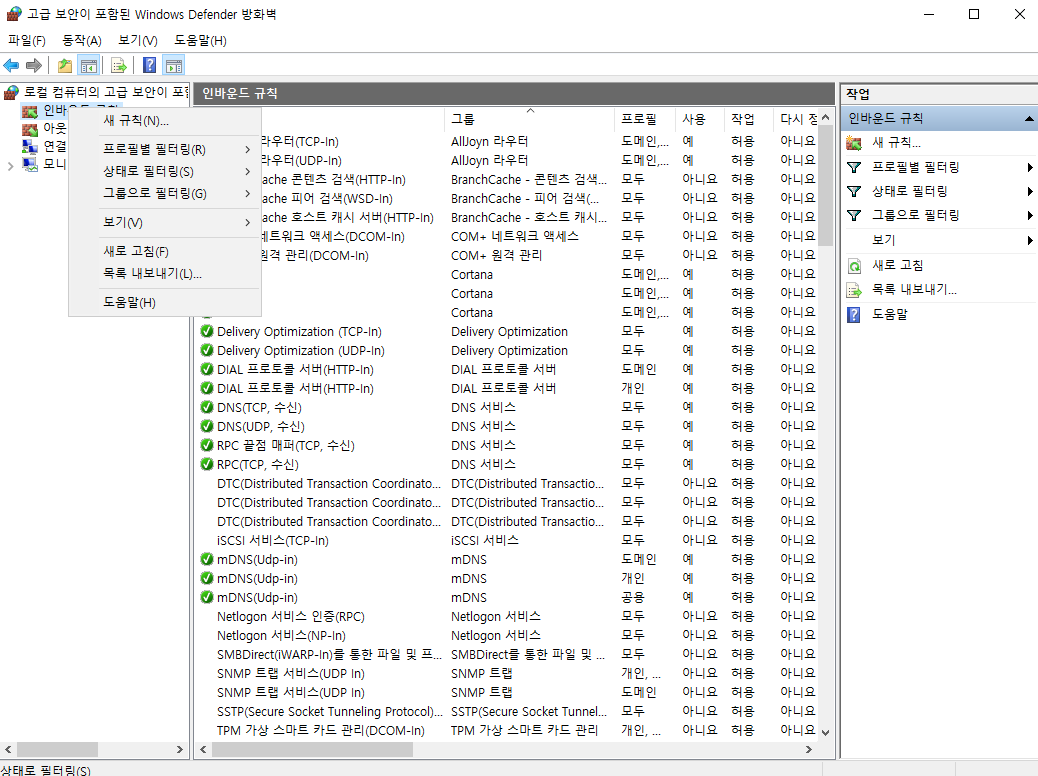
Task: Click the green check icon of DNS(UDP, 수신)
Action: point(207,426)
